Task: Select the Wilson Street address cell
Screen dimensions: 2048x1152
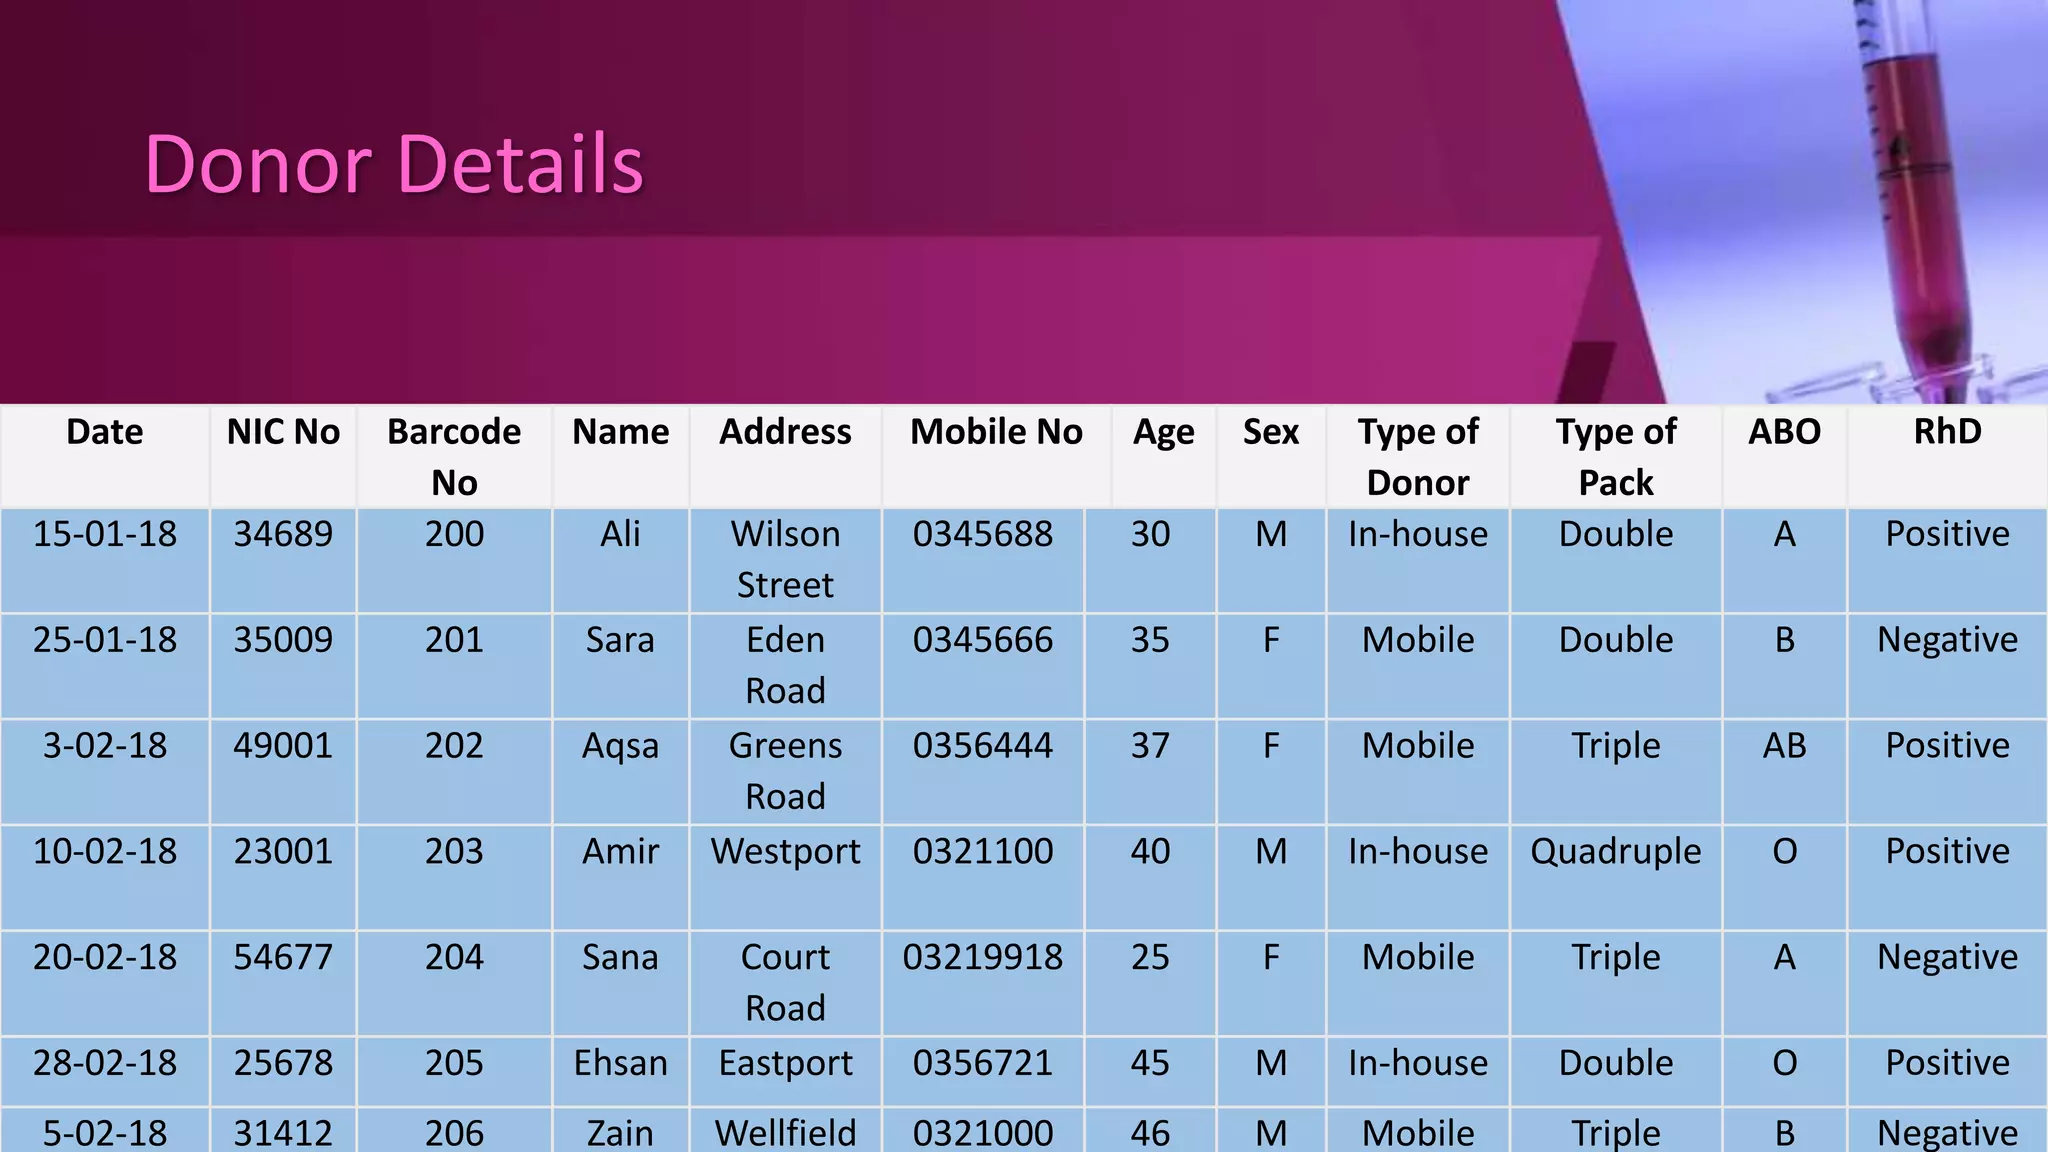Action: pyautogui.click(x=785, y=559)
